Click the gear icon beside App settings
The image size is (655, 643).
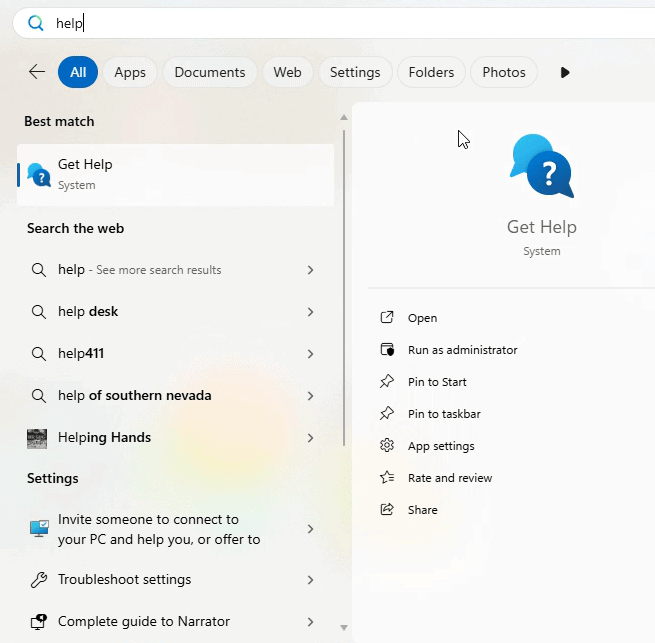click(387, 445)
